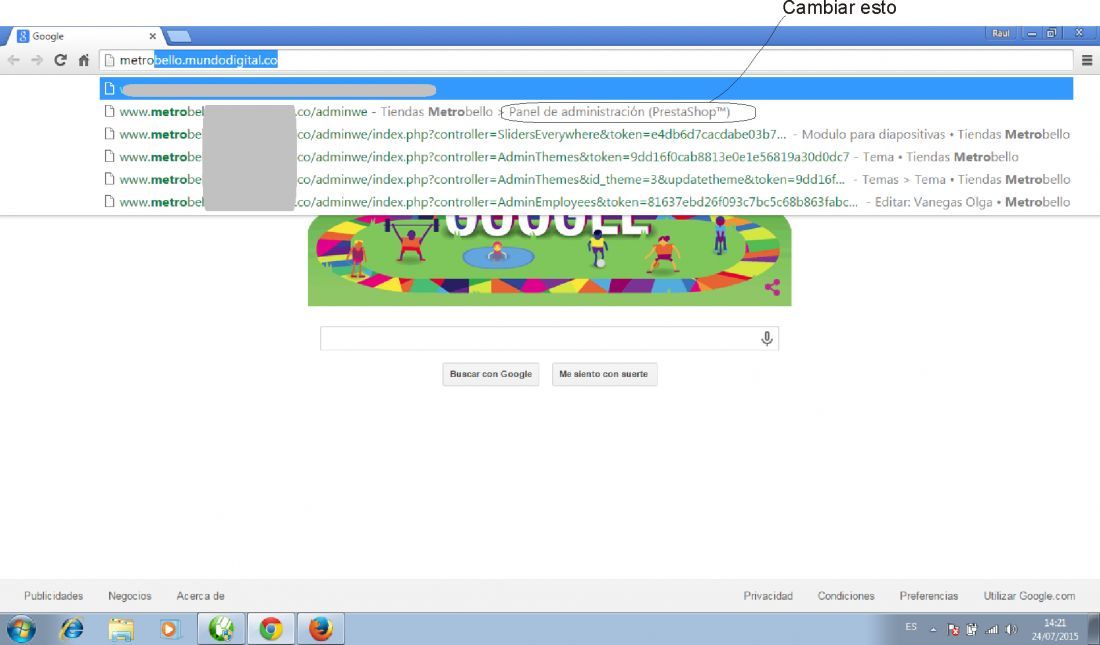
Task: Open the Windows Start menu orb
Action: coord(21,628)
